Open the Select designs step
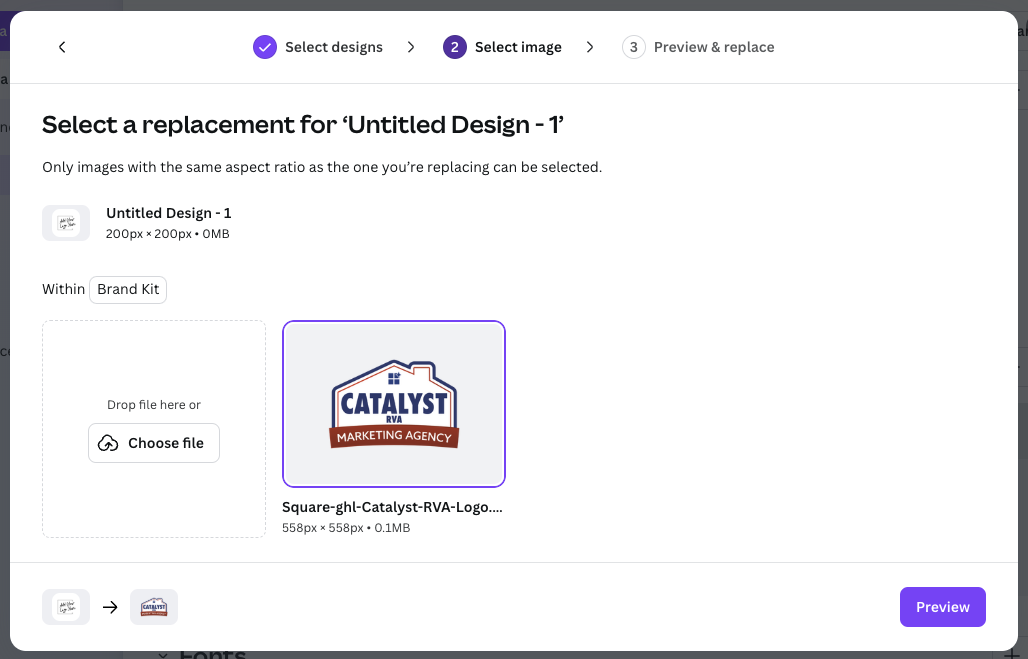Viewport: 1028px width, 659px height. coord(318,47)
